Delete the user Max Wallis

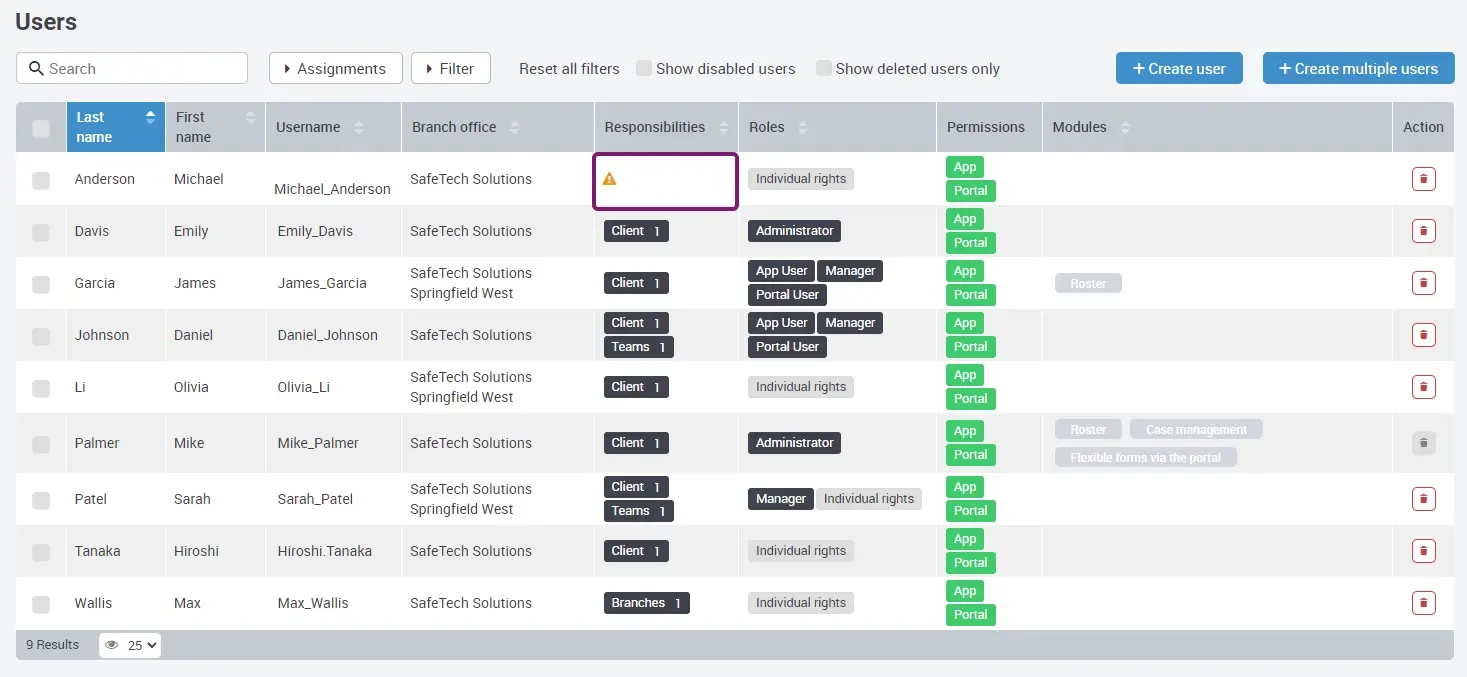coord(1423,602)
